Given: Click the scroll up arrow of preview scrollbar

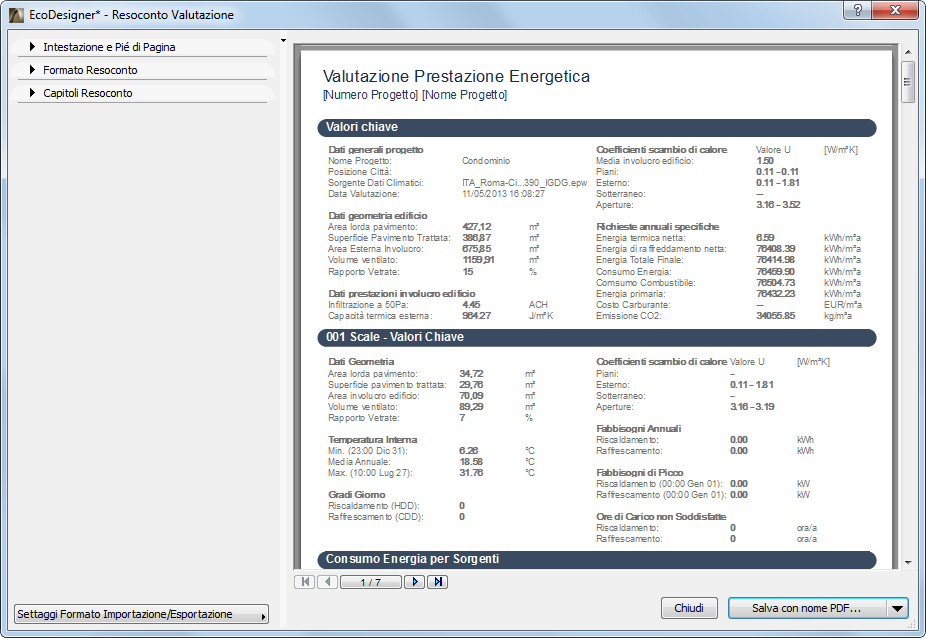Looking at the screenshot, I should 908,52.
